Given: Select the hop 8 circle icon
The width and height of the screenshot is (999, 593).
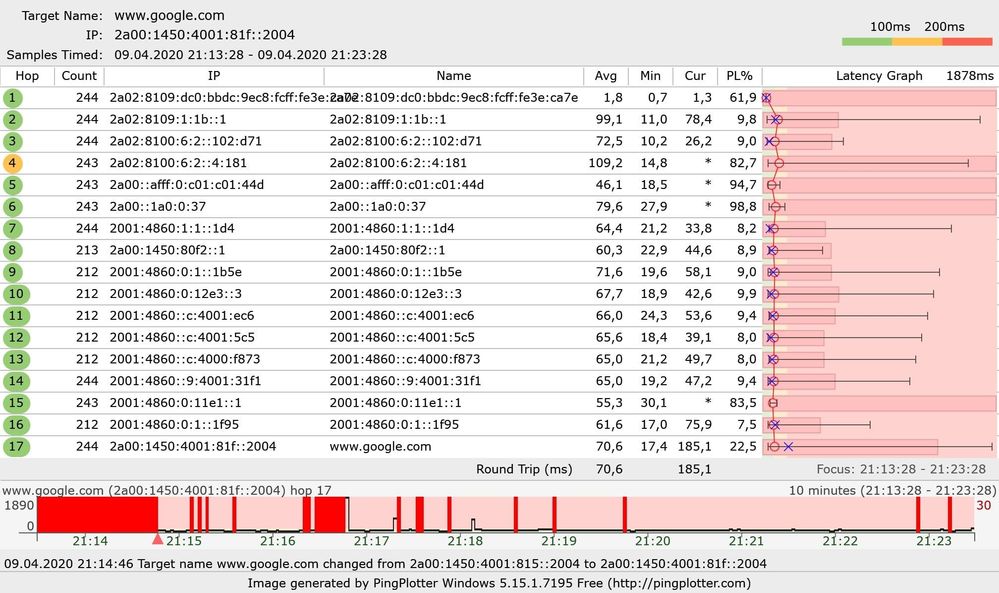Looking at the screenshot, I should click(12, 250).
